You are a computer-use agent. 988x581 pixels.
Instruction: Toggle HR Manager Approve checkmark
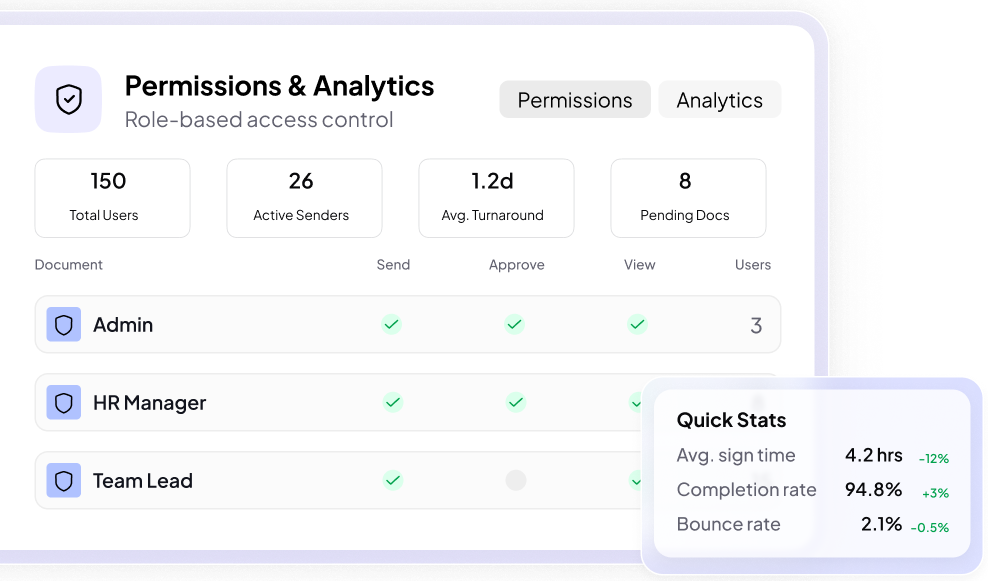(x=515, y=402)
